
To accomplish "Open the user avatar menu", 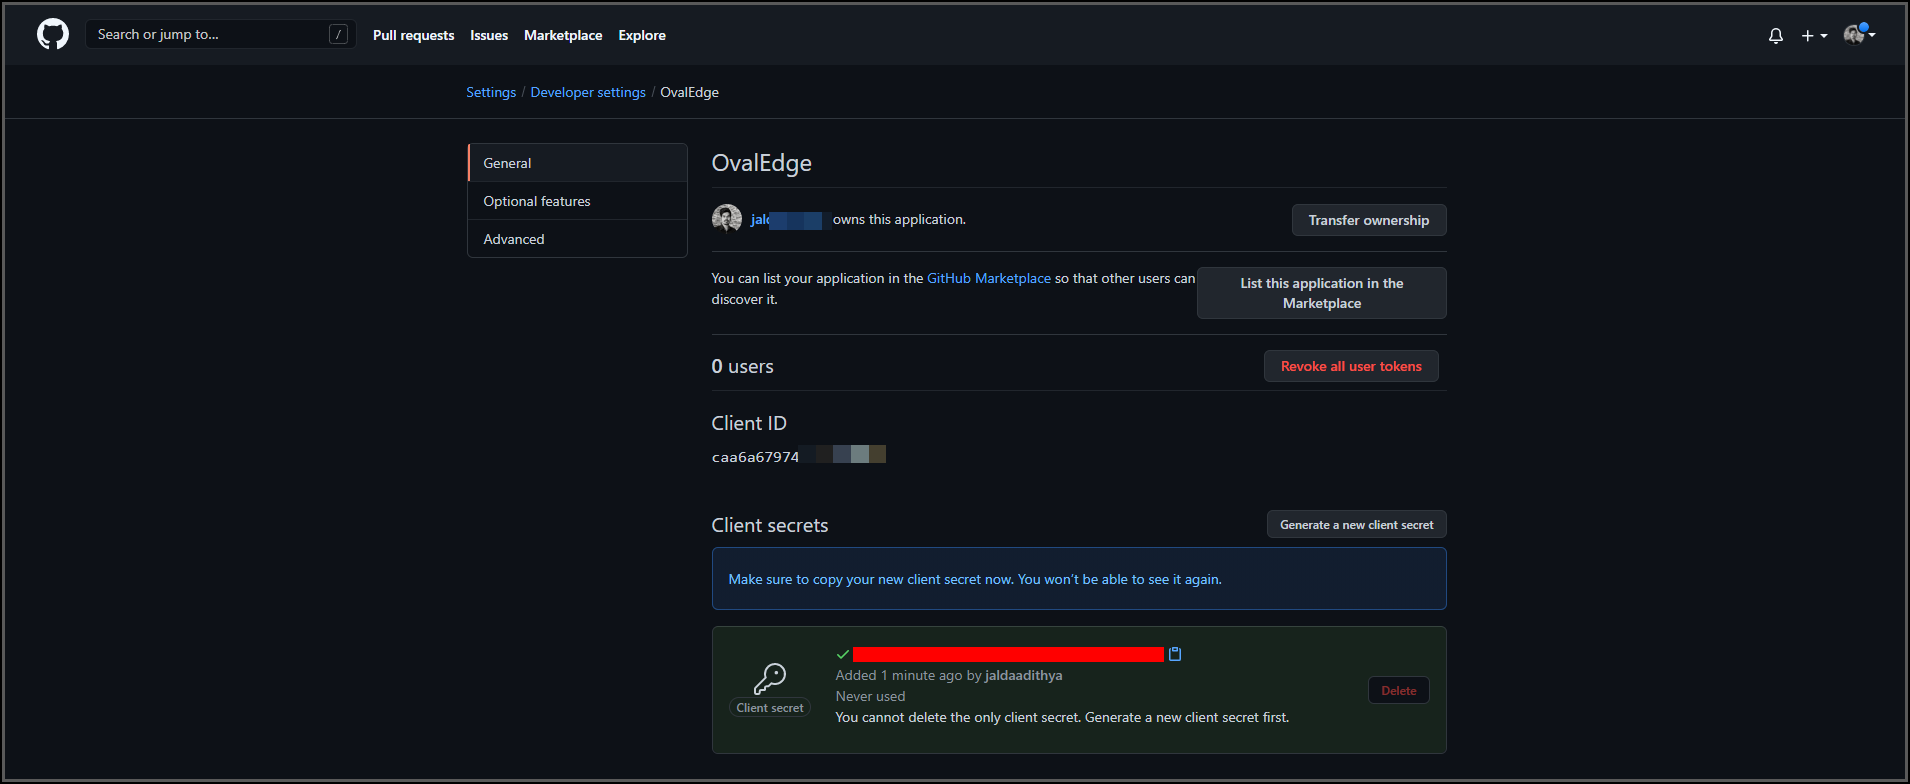I will [1859, 35].
